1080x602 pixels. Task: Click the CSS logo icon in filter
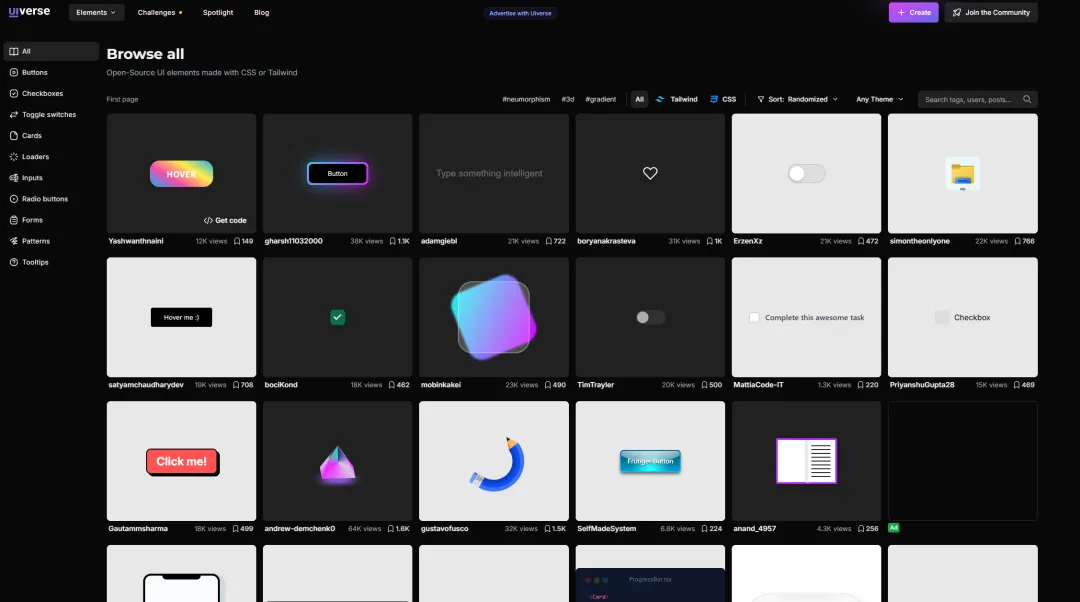coord(714,99)
